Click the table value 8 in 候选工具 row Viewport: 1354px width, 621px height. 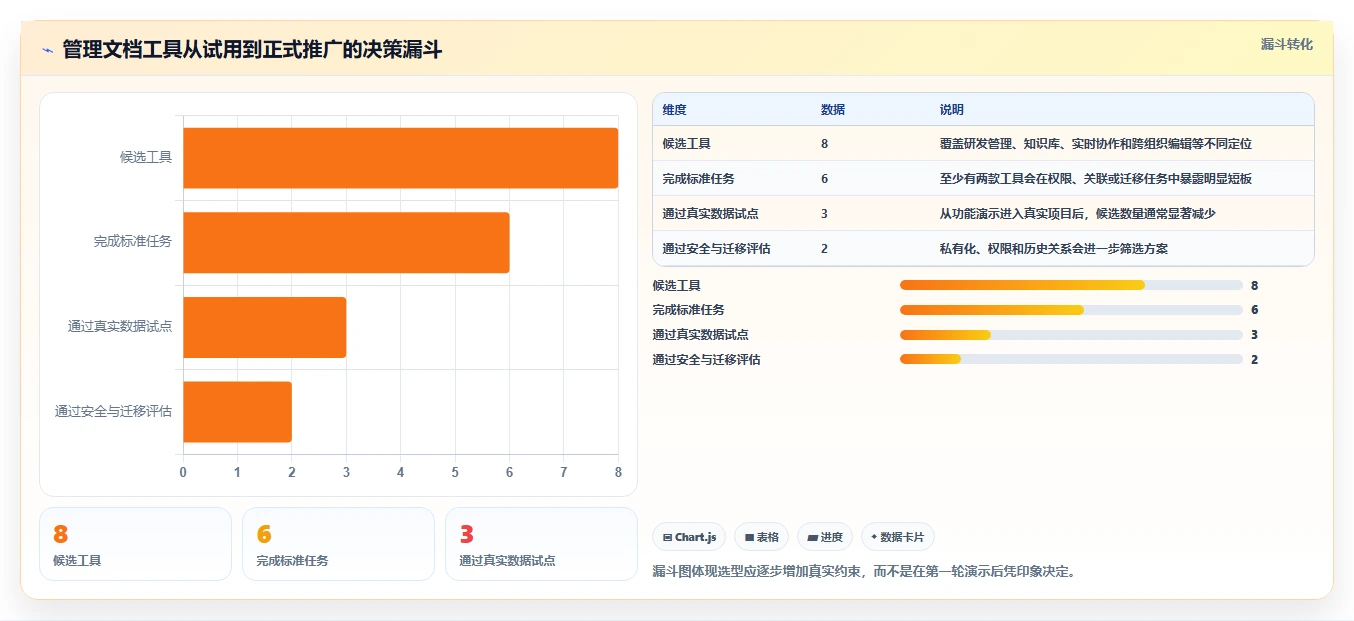pos(824,144)
